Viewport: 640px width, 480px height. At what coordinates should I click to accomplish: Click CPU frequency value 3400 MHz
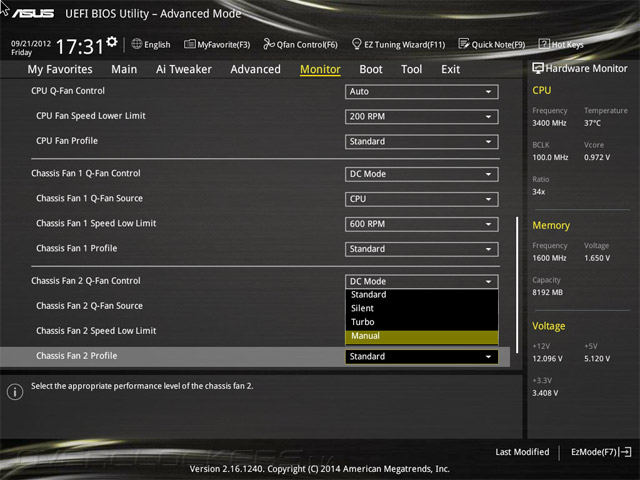(x=549, y=123)
